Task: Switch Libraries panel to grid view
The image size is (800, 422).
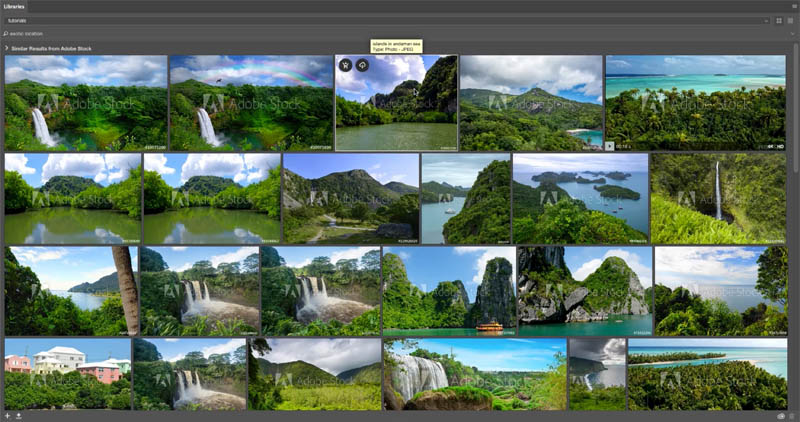Action: pos(779,21)
